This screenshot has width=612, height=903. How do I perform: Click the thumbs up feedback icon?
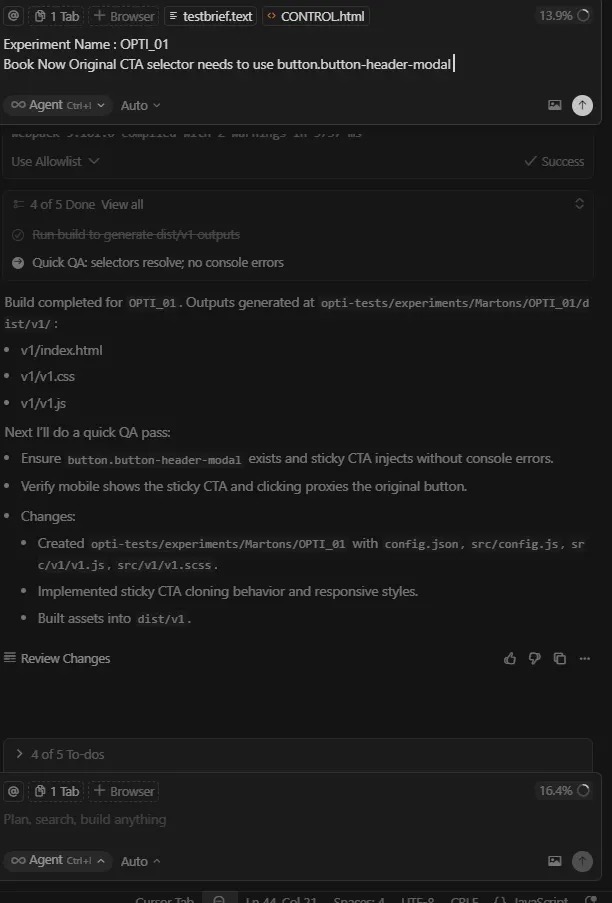click(x=511, y=659)
